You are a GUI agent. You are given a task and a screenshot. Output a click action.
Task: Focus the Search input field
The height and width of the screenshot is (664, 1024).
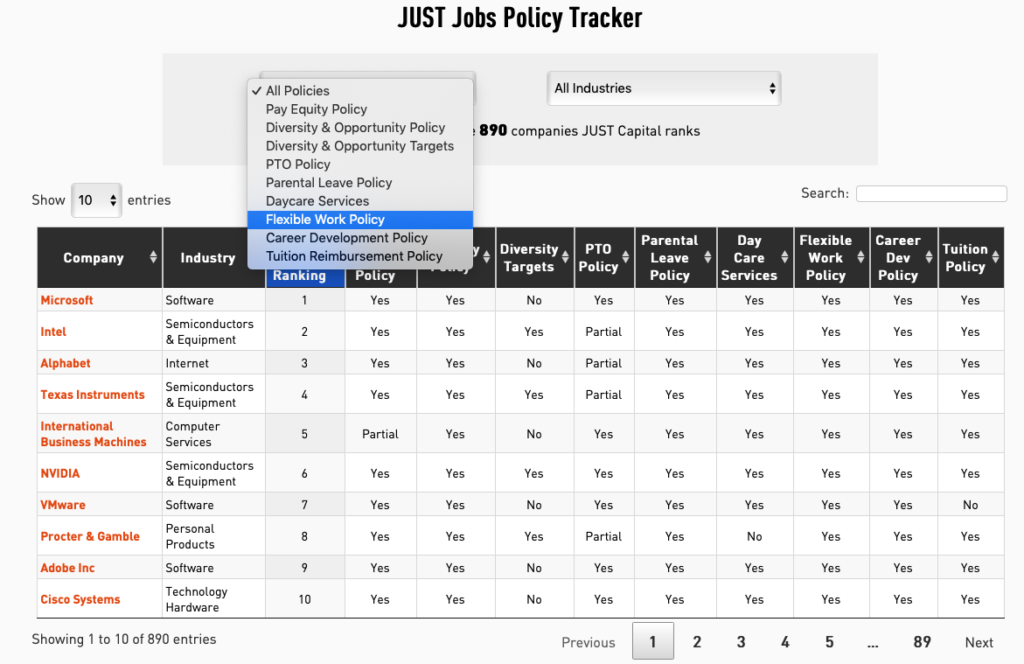point(931,193)
